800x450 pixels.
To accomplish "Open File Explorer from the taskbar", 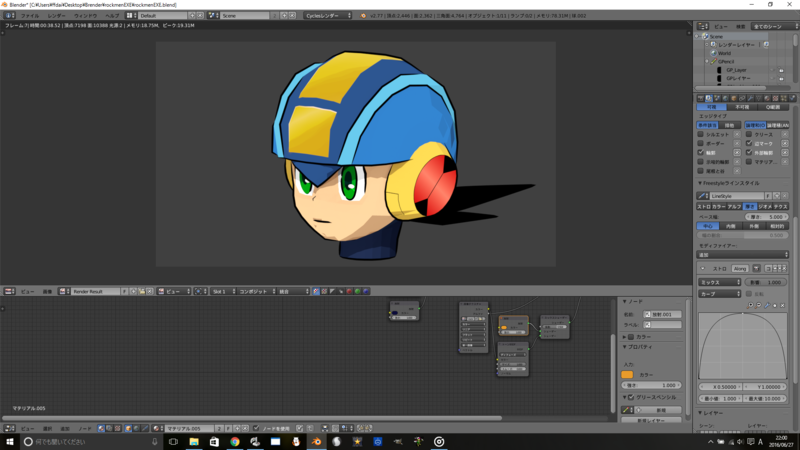I will (194, 442).
